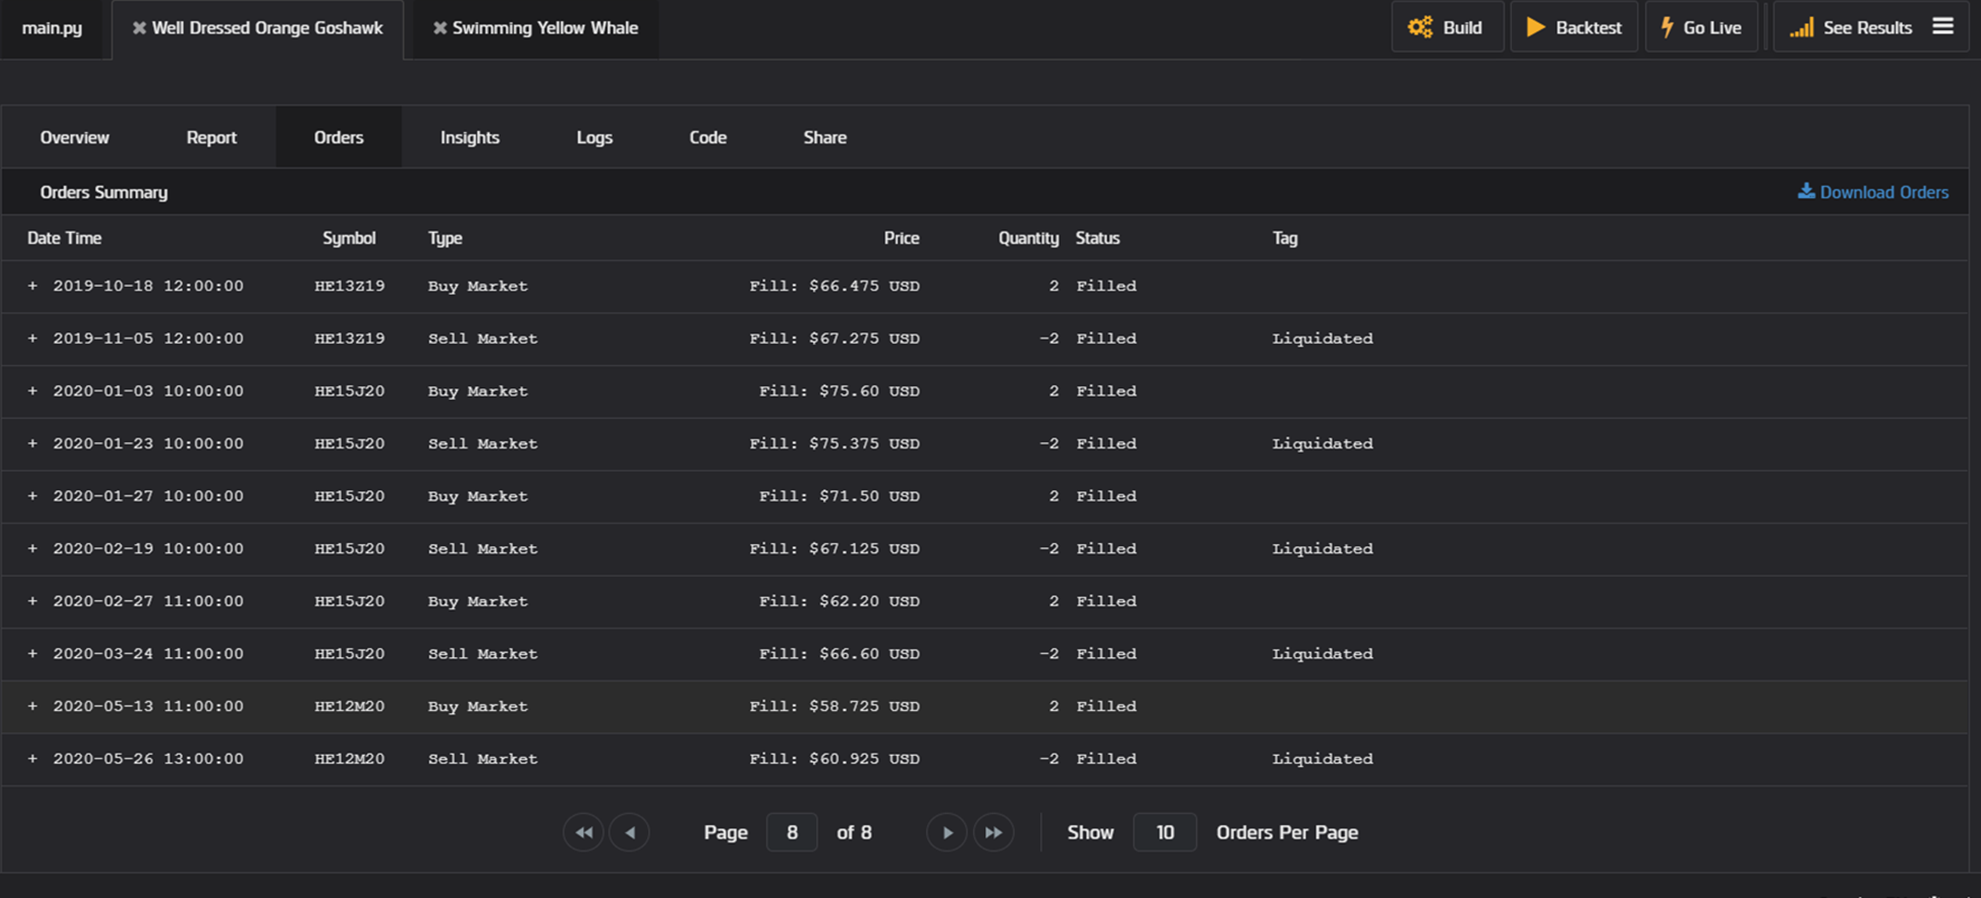Jump to first page of orders
The width and height of the screenshot is (1981, 898).
pyautogui.click(x=583, y=832)
